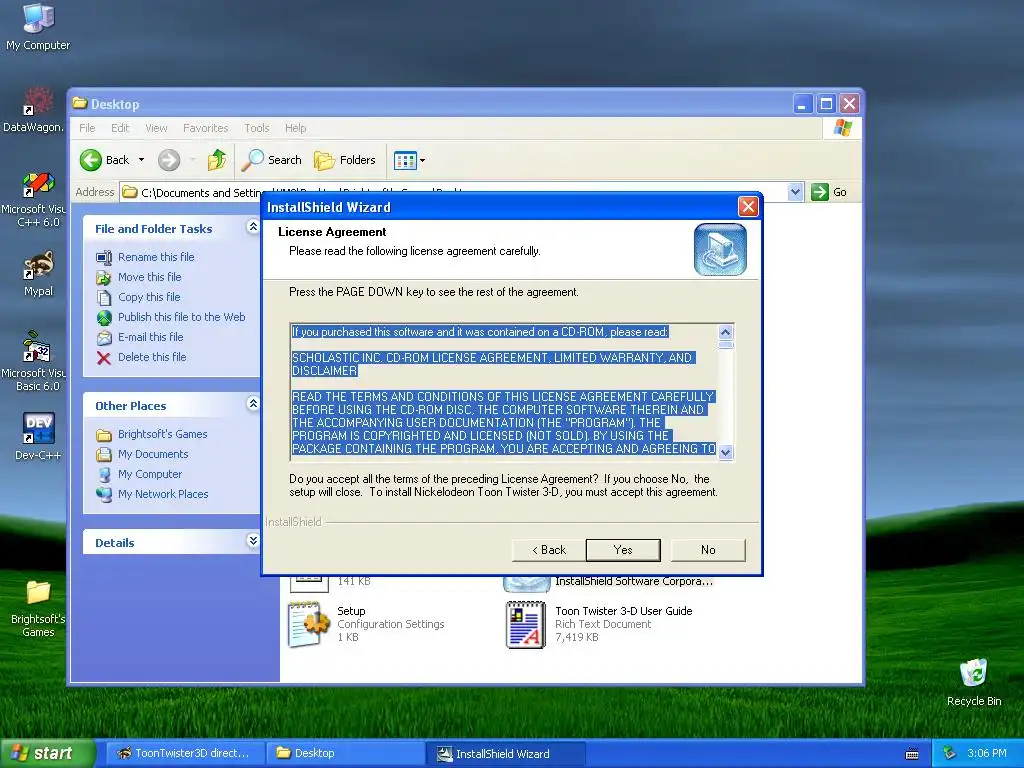Open My Computer in Other Places
1024x768 pixels.
tap(150, 474)
